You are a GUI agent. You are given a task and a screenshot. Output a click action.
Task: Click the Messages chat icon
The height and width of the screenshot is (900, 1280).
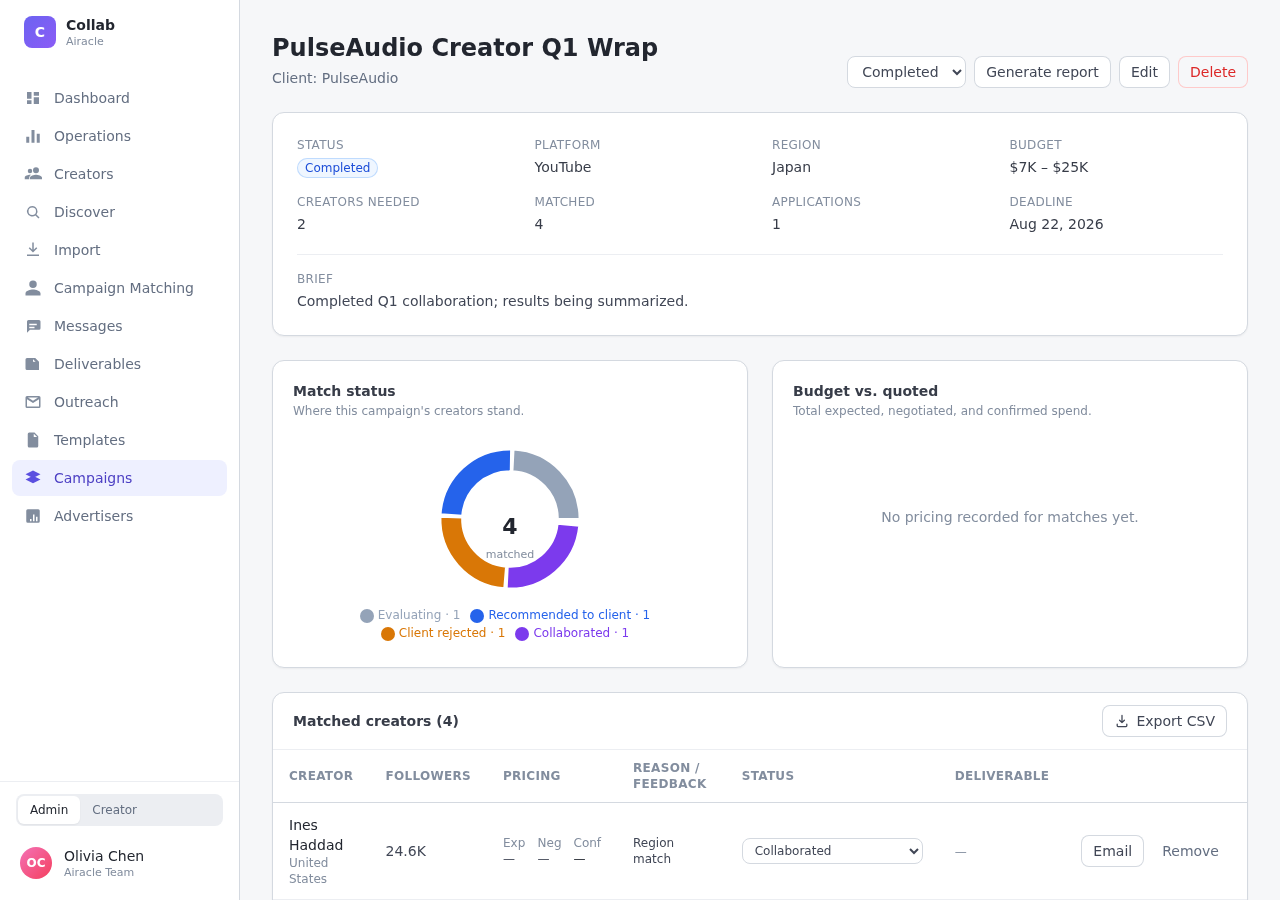tap(33, 326)
